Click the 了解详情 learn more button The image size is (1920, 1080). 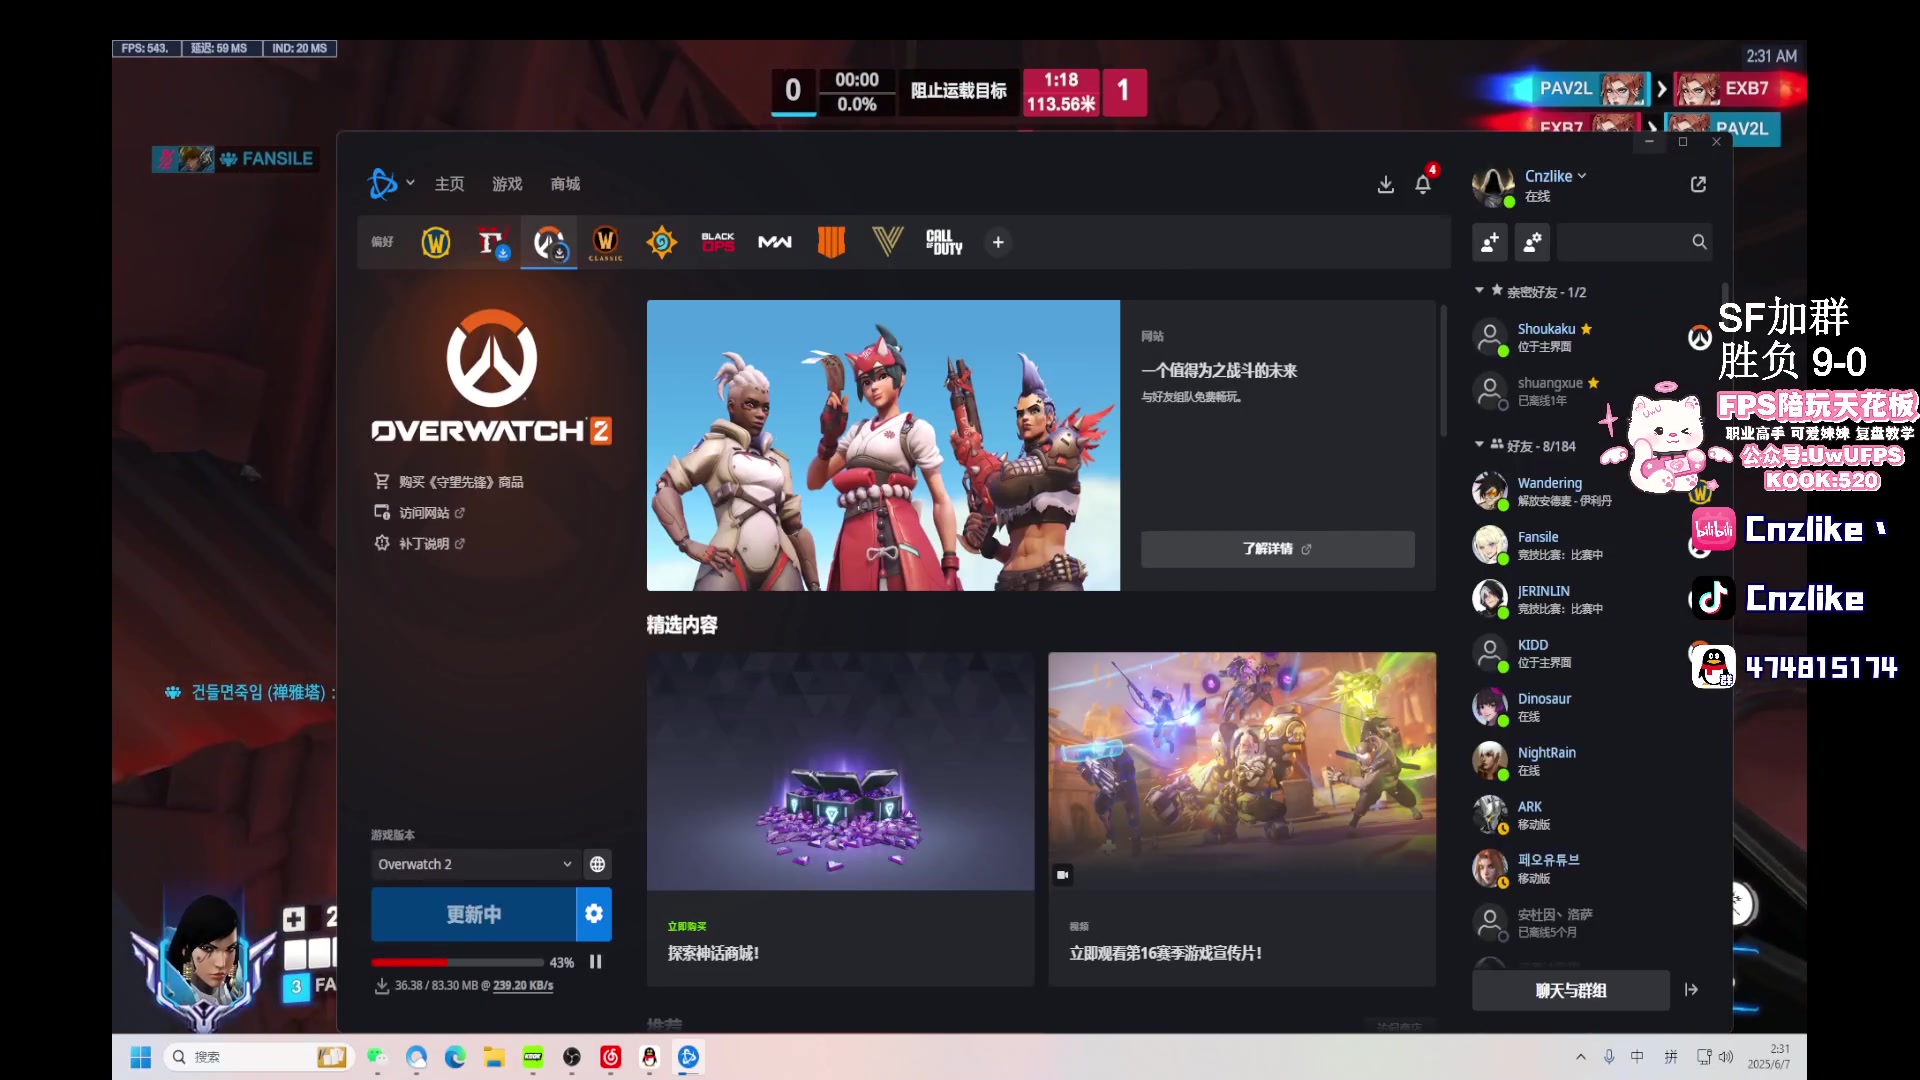tap(1277, 549)
